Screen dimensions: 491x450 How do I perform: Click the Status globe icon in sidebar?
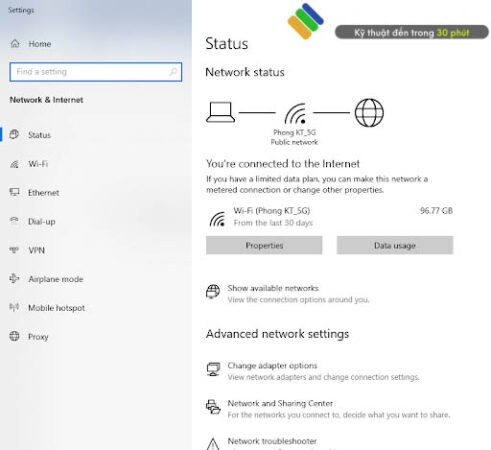click(x=14, y=134)
